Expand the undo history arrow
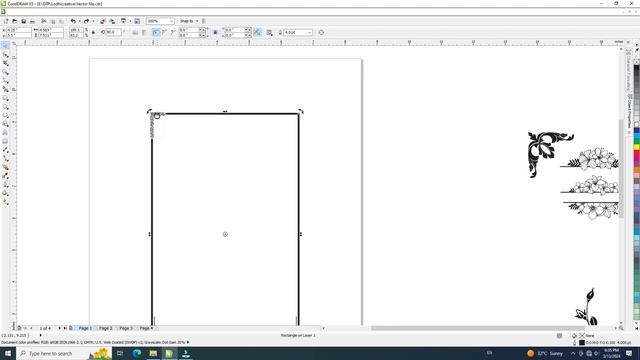The height and width of the screenshot is (360, 640). tap(79, 21)
